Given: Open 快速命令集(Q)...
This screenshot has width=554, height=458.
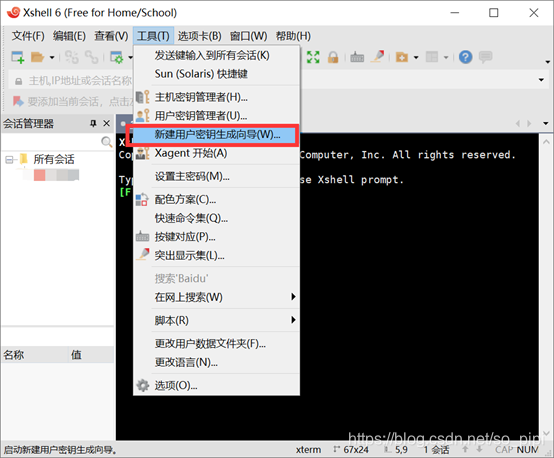Looking at the screenshot, I should (216, 218).
